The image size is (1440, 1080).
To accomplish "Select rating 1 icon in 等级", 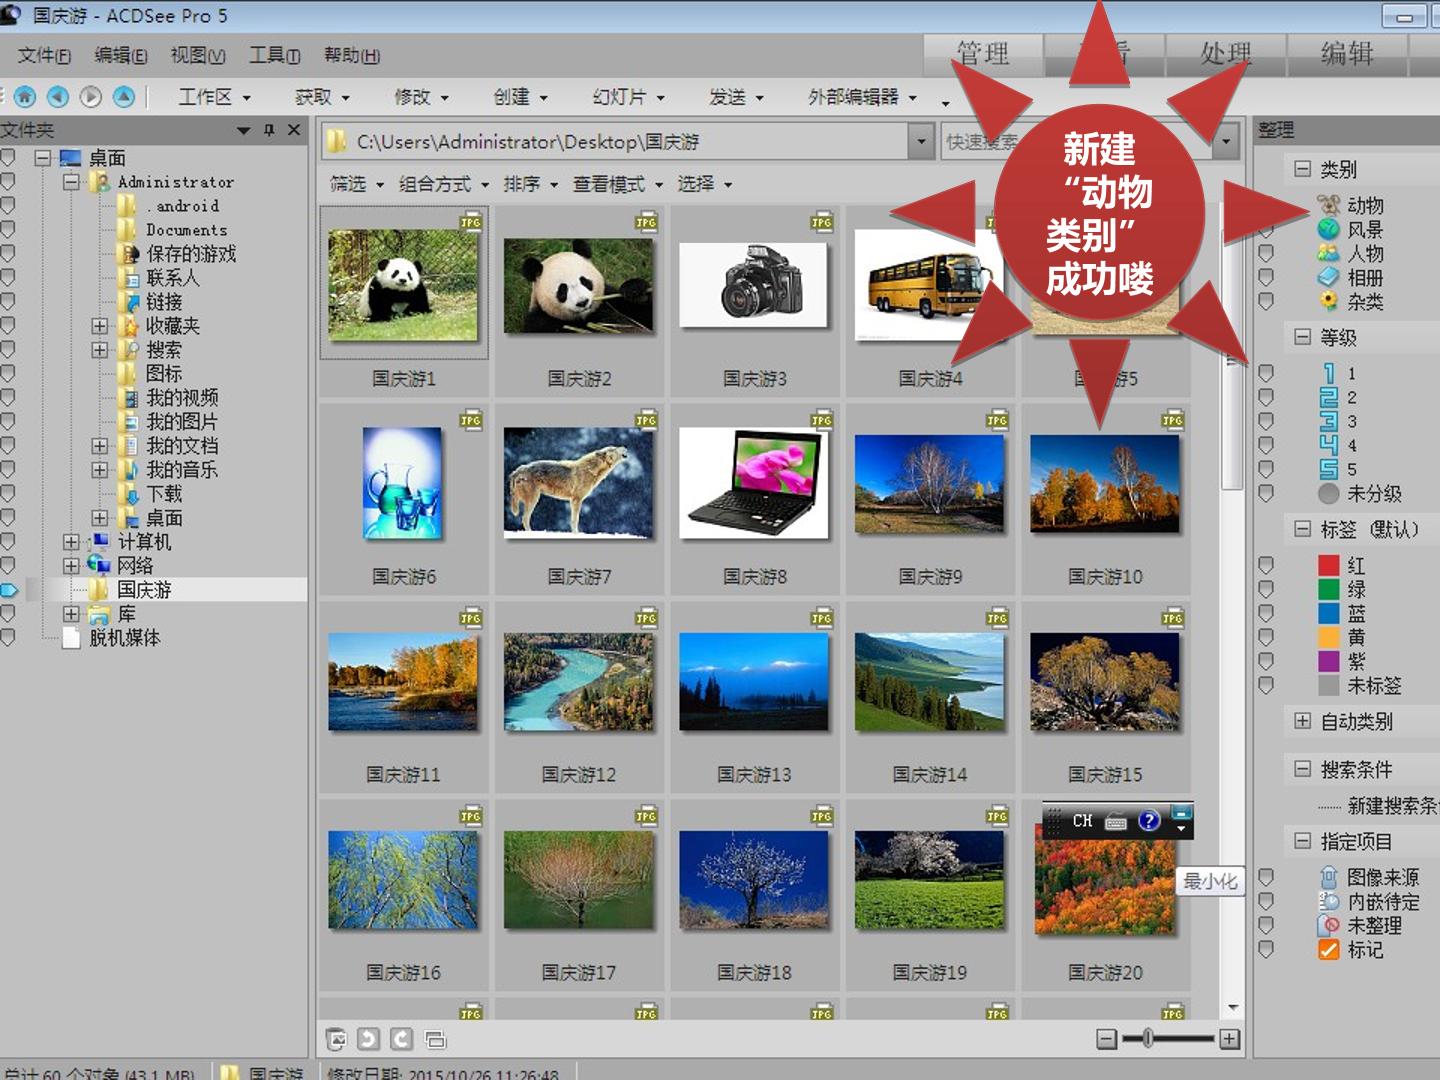I will coord(1328,373).
